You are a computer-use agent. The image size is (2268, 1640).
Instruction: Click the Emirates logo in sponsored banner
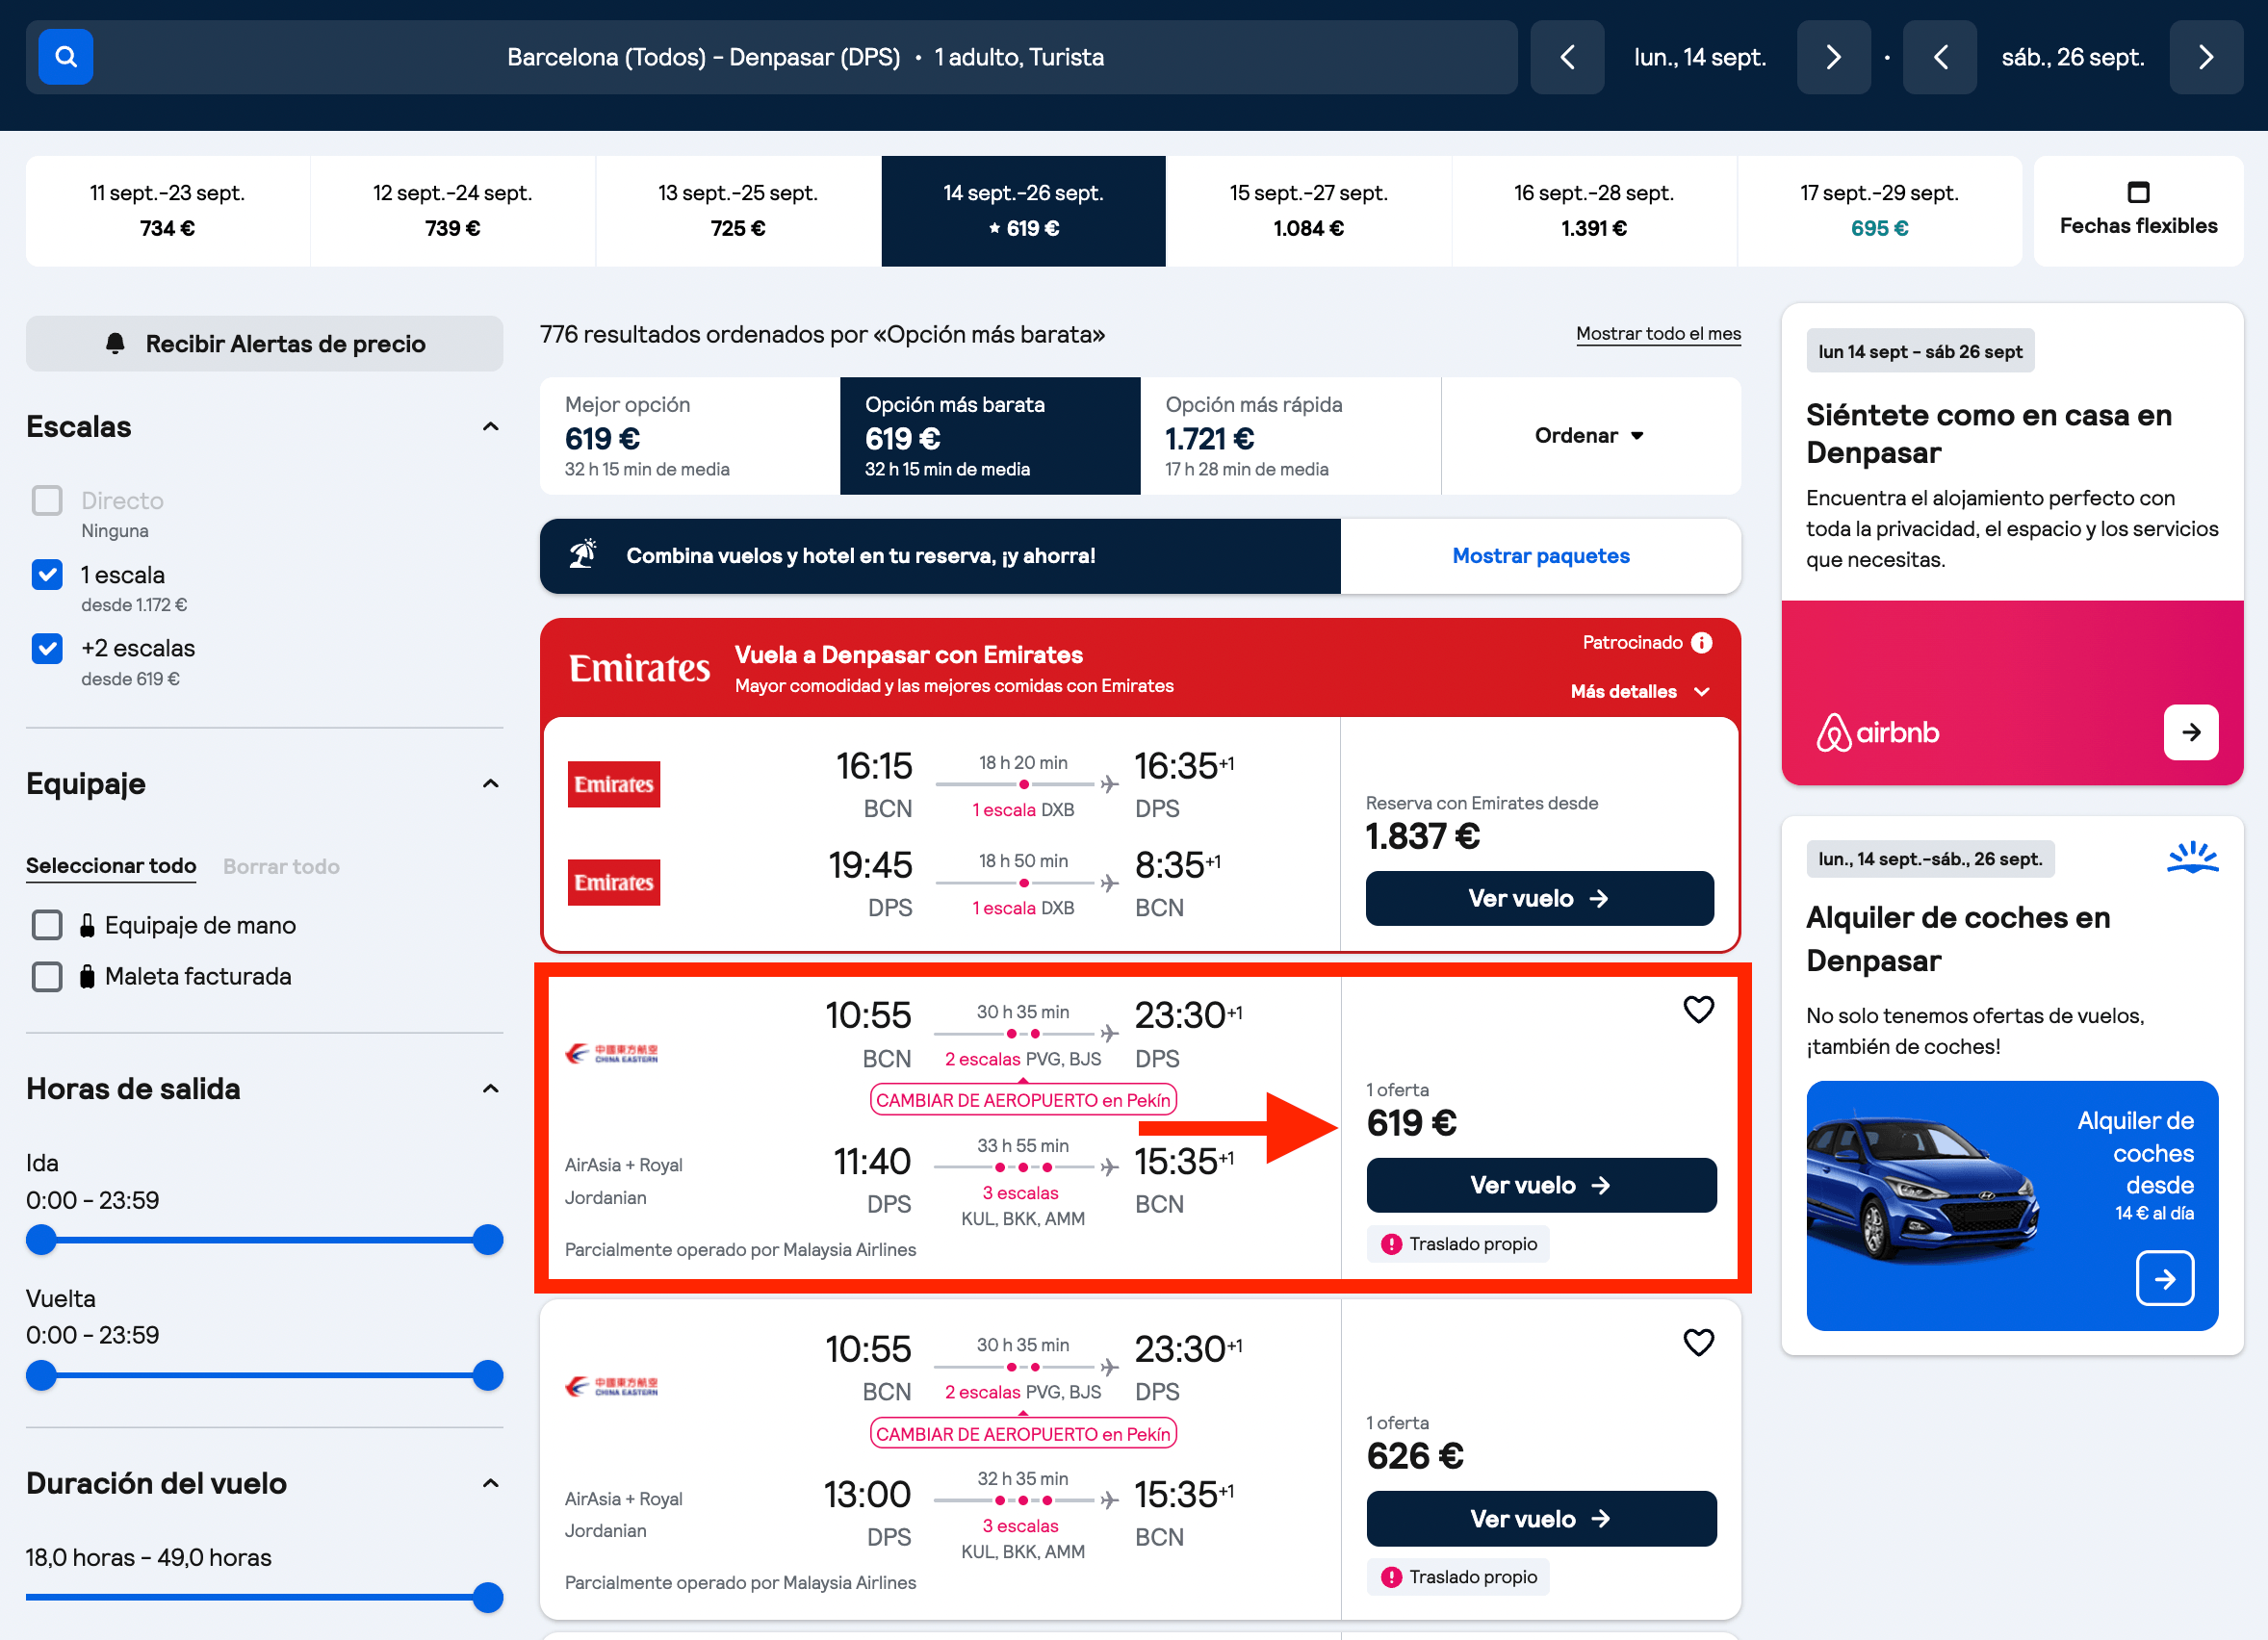click(639, 668)
